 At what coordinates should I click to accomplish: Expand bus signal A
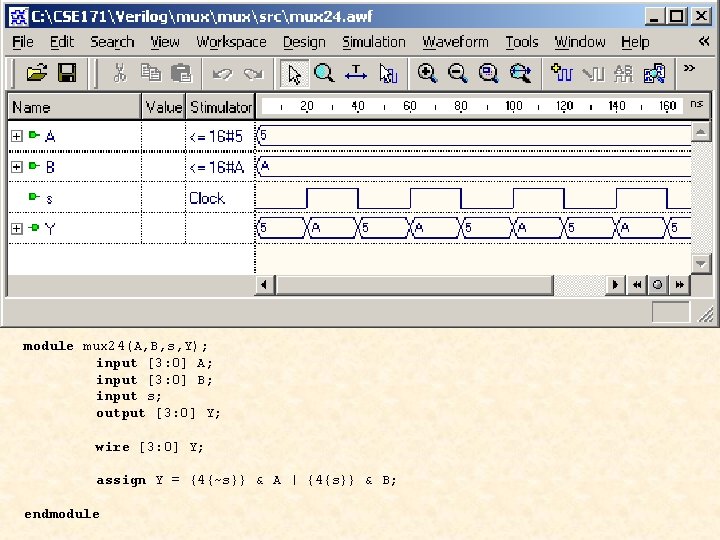coord(17,136)
